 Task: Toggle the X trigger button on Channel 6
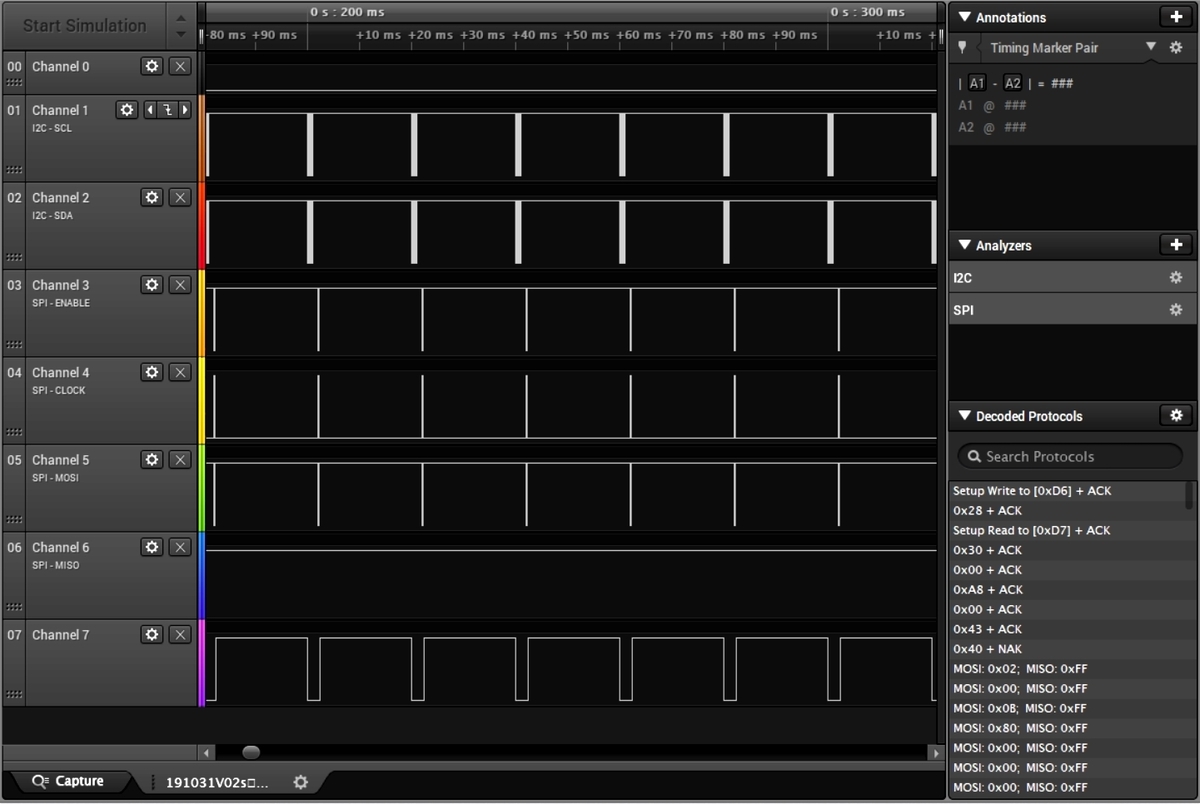(x=180, y=547)
